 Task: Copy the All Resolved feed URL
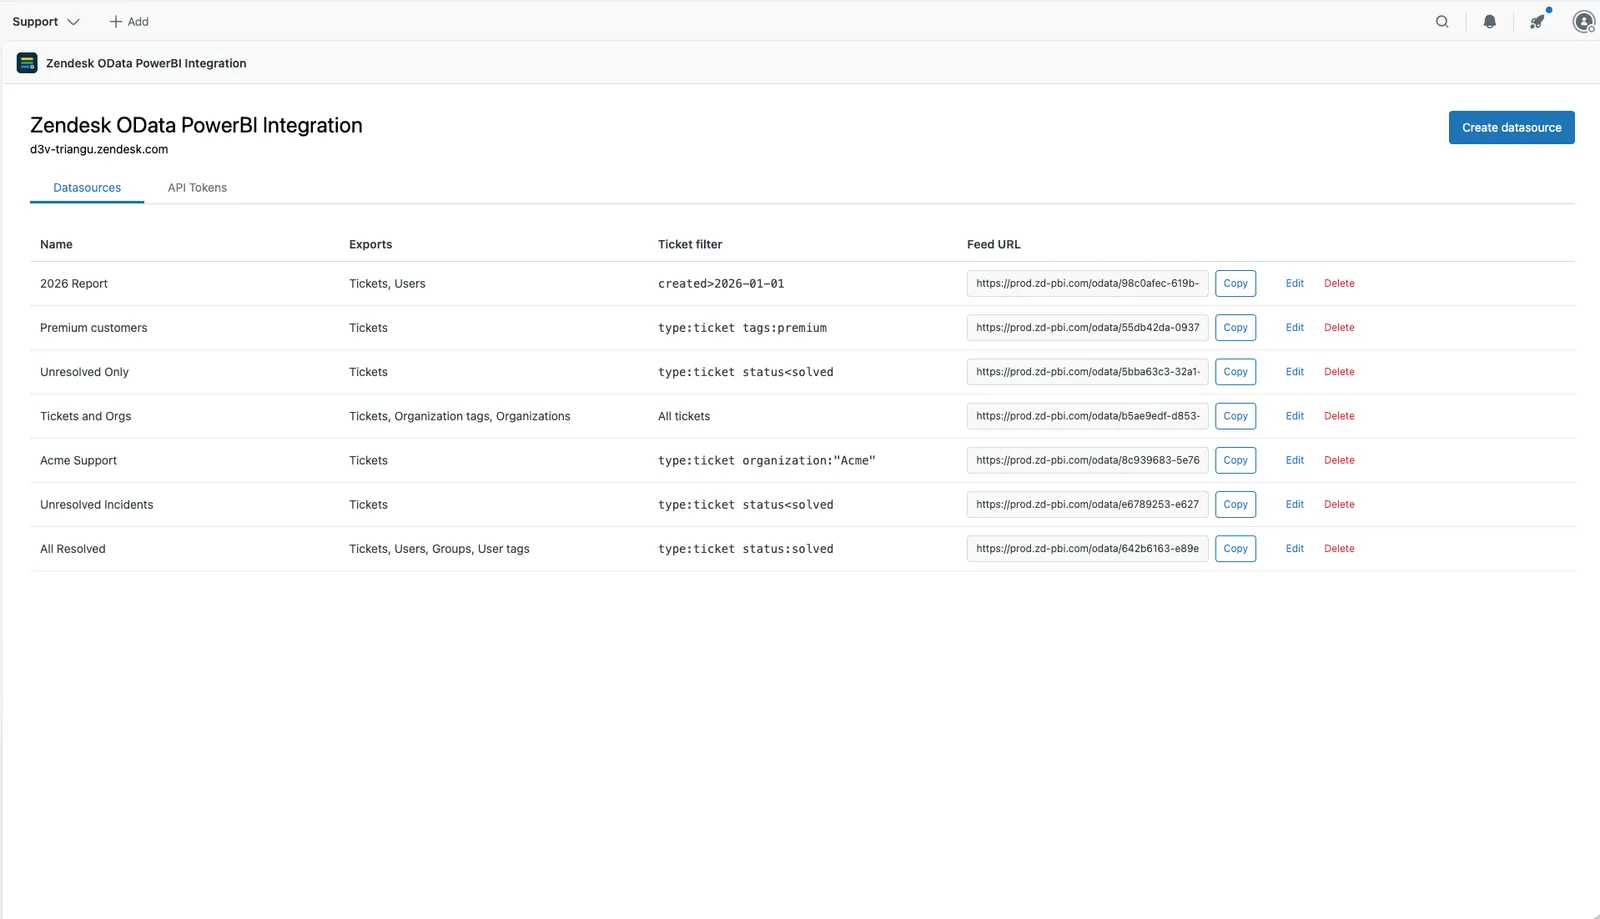coord(1236,549)
